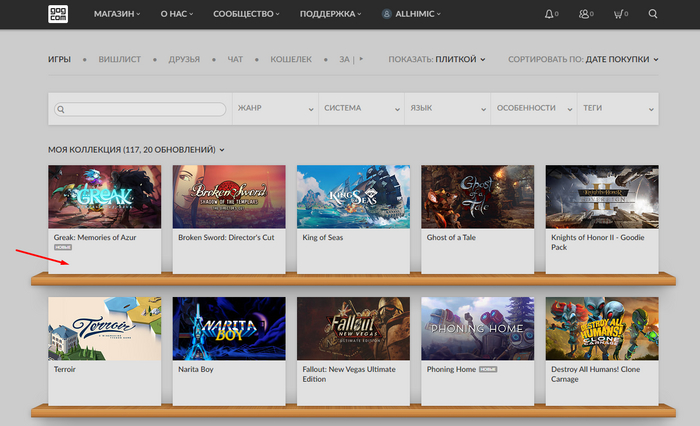Open Fallout: New Vegas Ultimate Edition thumbnail
The image size is (700, 426).
pyautogui.click(x=353, y=329)
